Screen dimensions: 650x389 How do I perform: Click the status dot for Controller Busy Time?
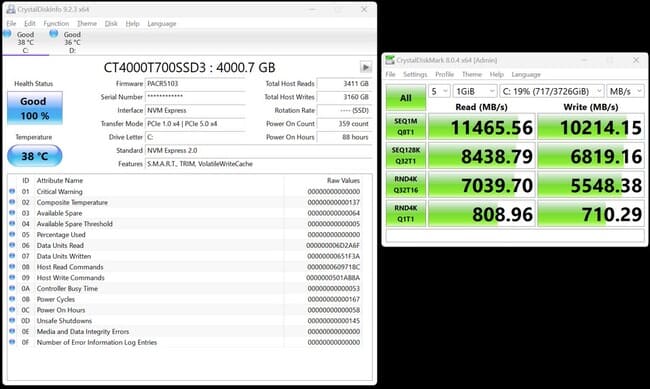[12, 288]
